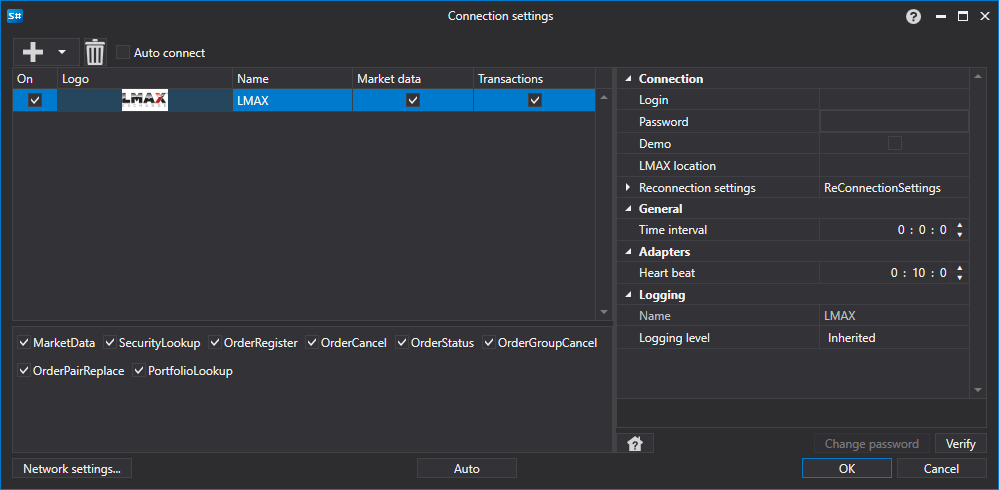Enable the Auto connect checkbox
Screen dimensions: 999x490
(123, 52)
